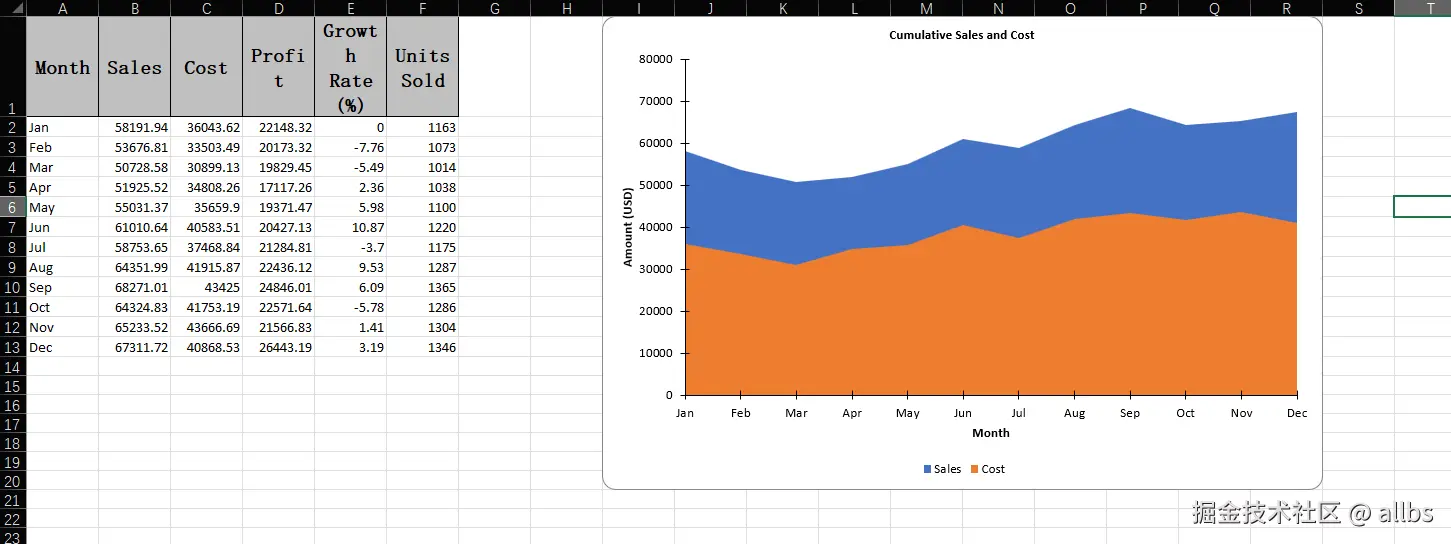Screen dimensions: 1451x544
Task: Select row header 13
Action: (x=12, y=347)
